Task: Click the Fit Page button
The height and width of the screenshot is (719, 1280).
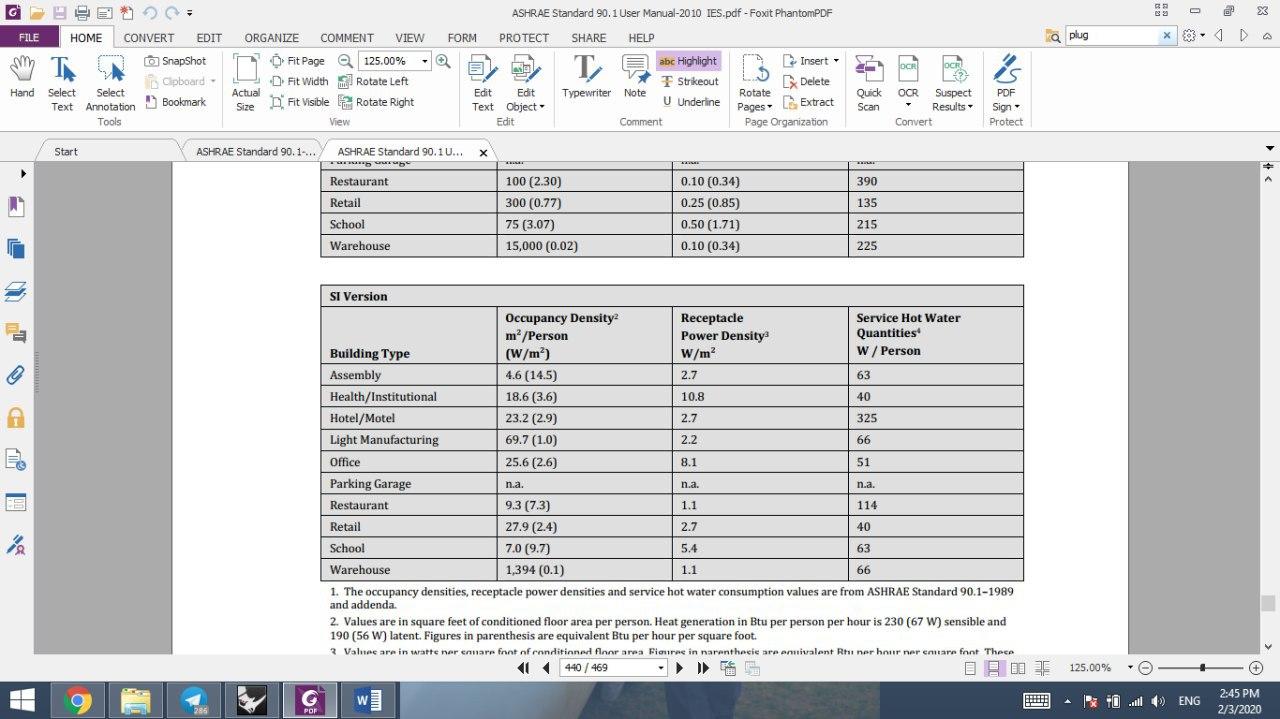Action: click(x=298, y=61)
